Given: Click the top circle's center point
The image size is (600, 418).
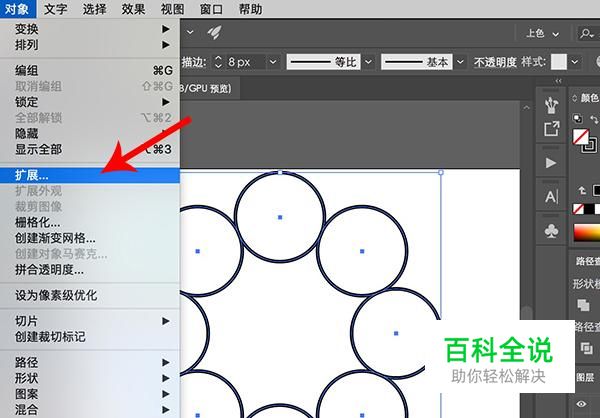Looking at the screenshot, I should [280, 217].
